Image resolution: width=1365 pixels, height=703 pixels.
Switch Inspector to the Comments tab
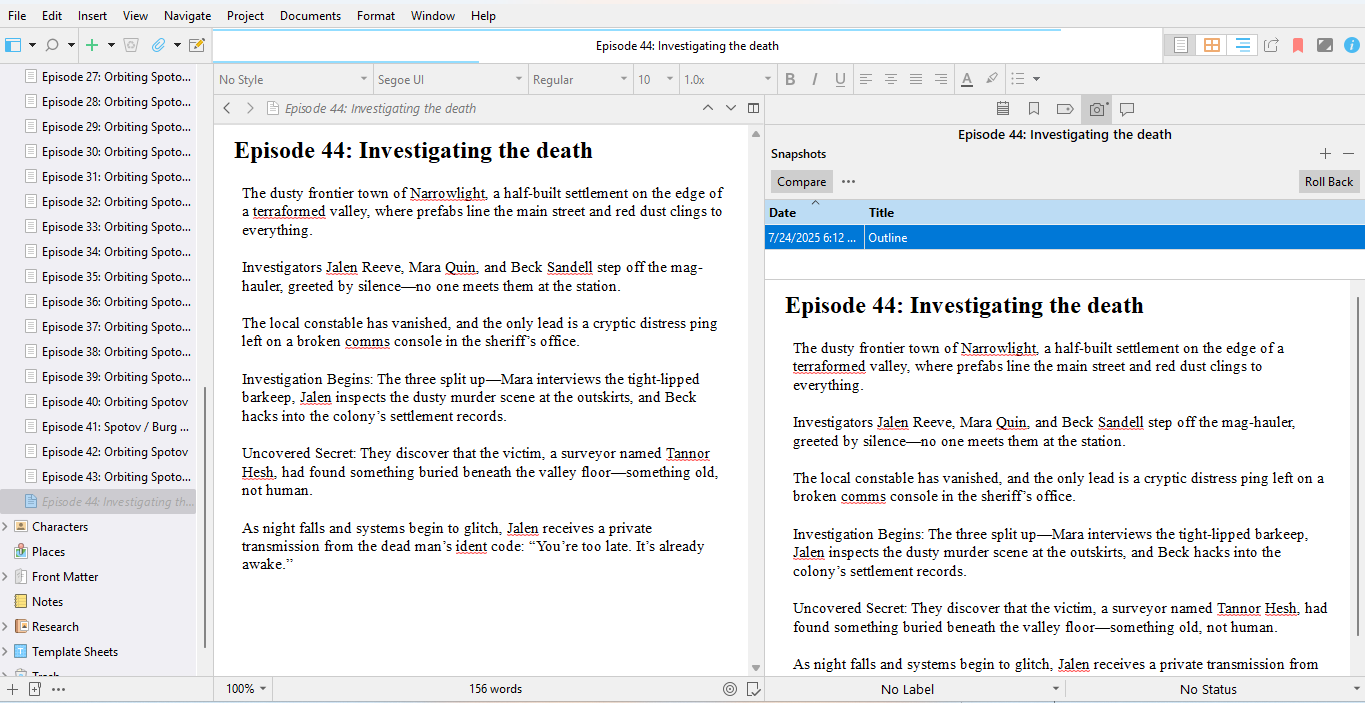[x=1127, y=109]
